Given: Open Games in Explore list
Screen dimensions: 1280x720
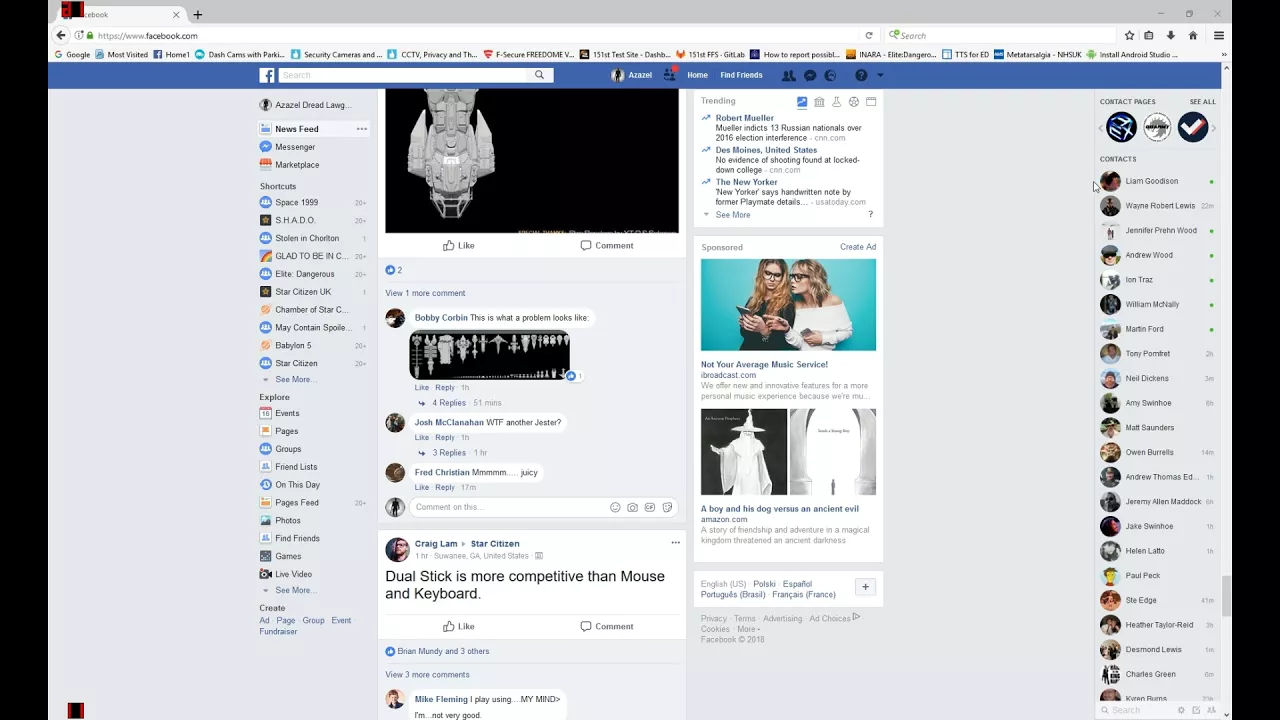Looking at the screenshot, I should tap(288, 556).
